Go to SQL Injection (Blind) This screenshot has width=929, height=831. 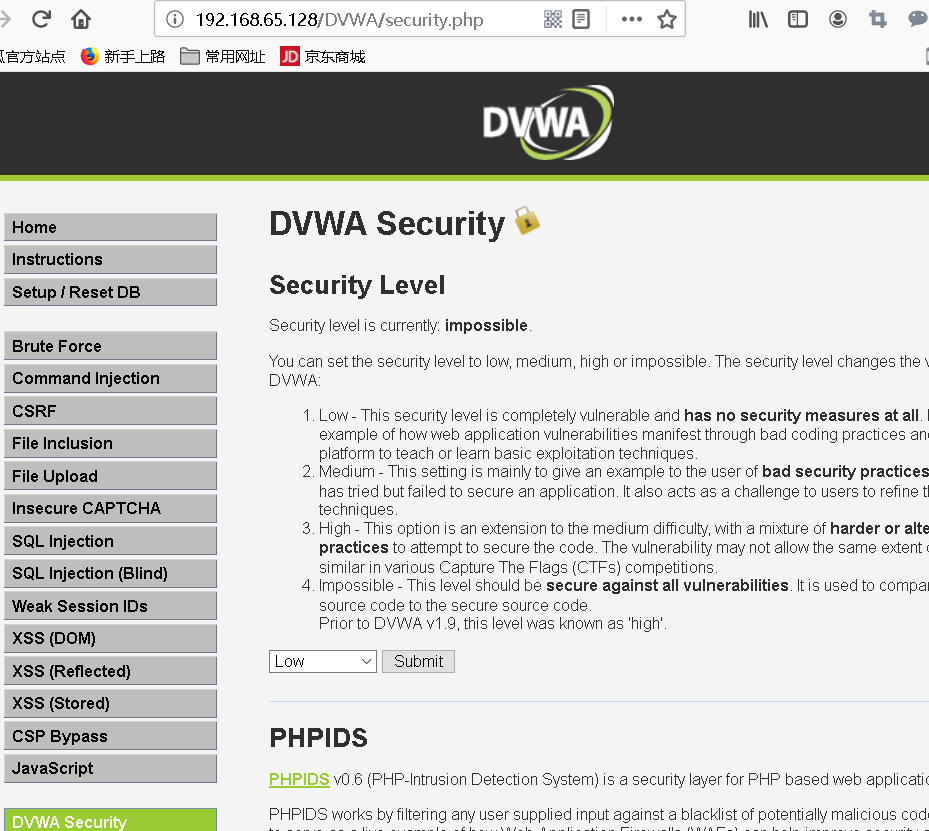110,573
